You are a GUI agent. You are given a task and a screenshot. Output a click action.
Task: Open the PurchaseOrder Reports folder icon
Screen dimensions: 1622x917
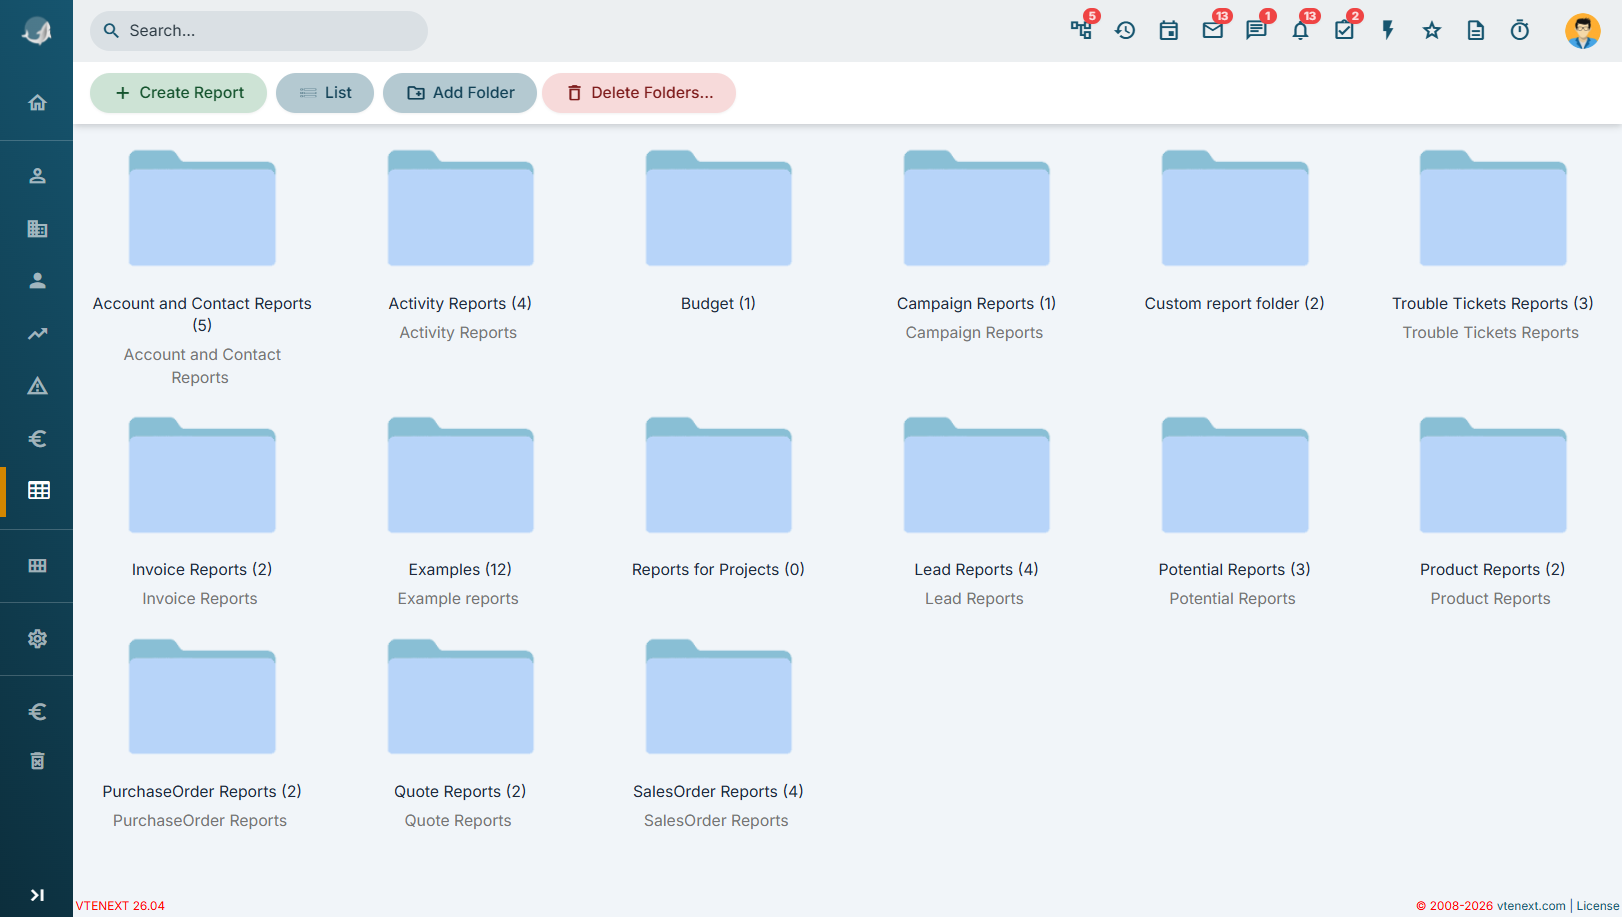click(x=202, y=697)
